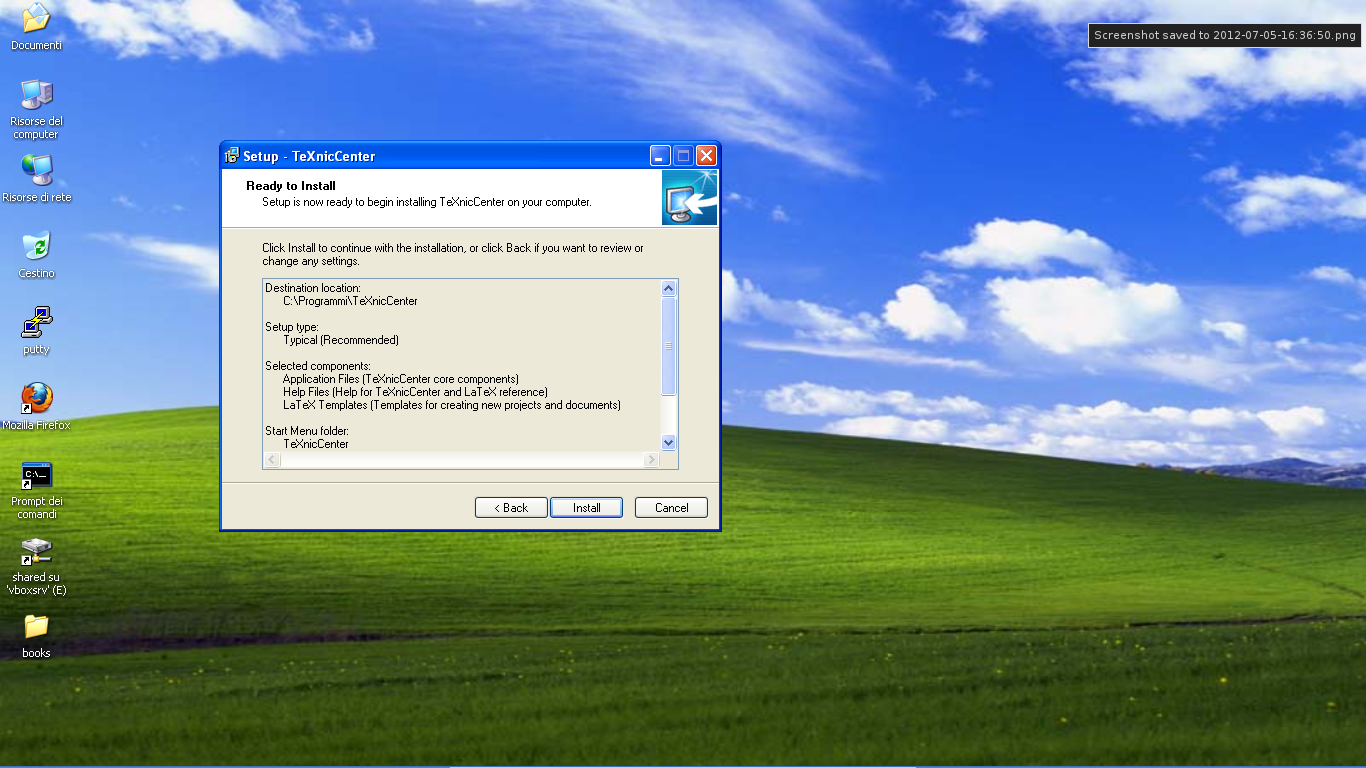The image size is (1366, 768).
Task: Click the 'Help Files' component line
Action: pos(415,392)
